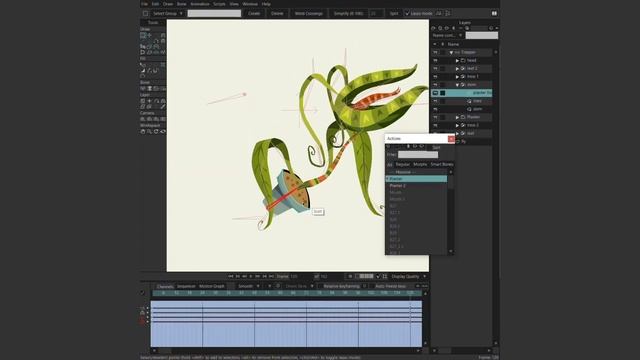
Task: Collapse the top-level group layer
Action: pyautogui.click(x=451, y=52)
